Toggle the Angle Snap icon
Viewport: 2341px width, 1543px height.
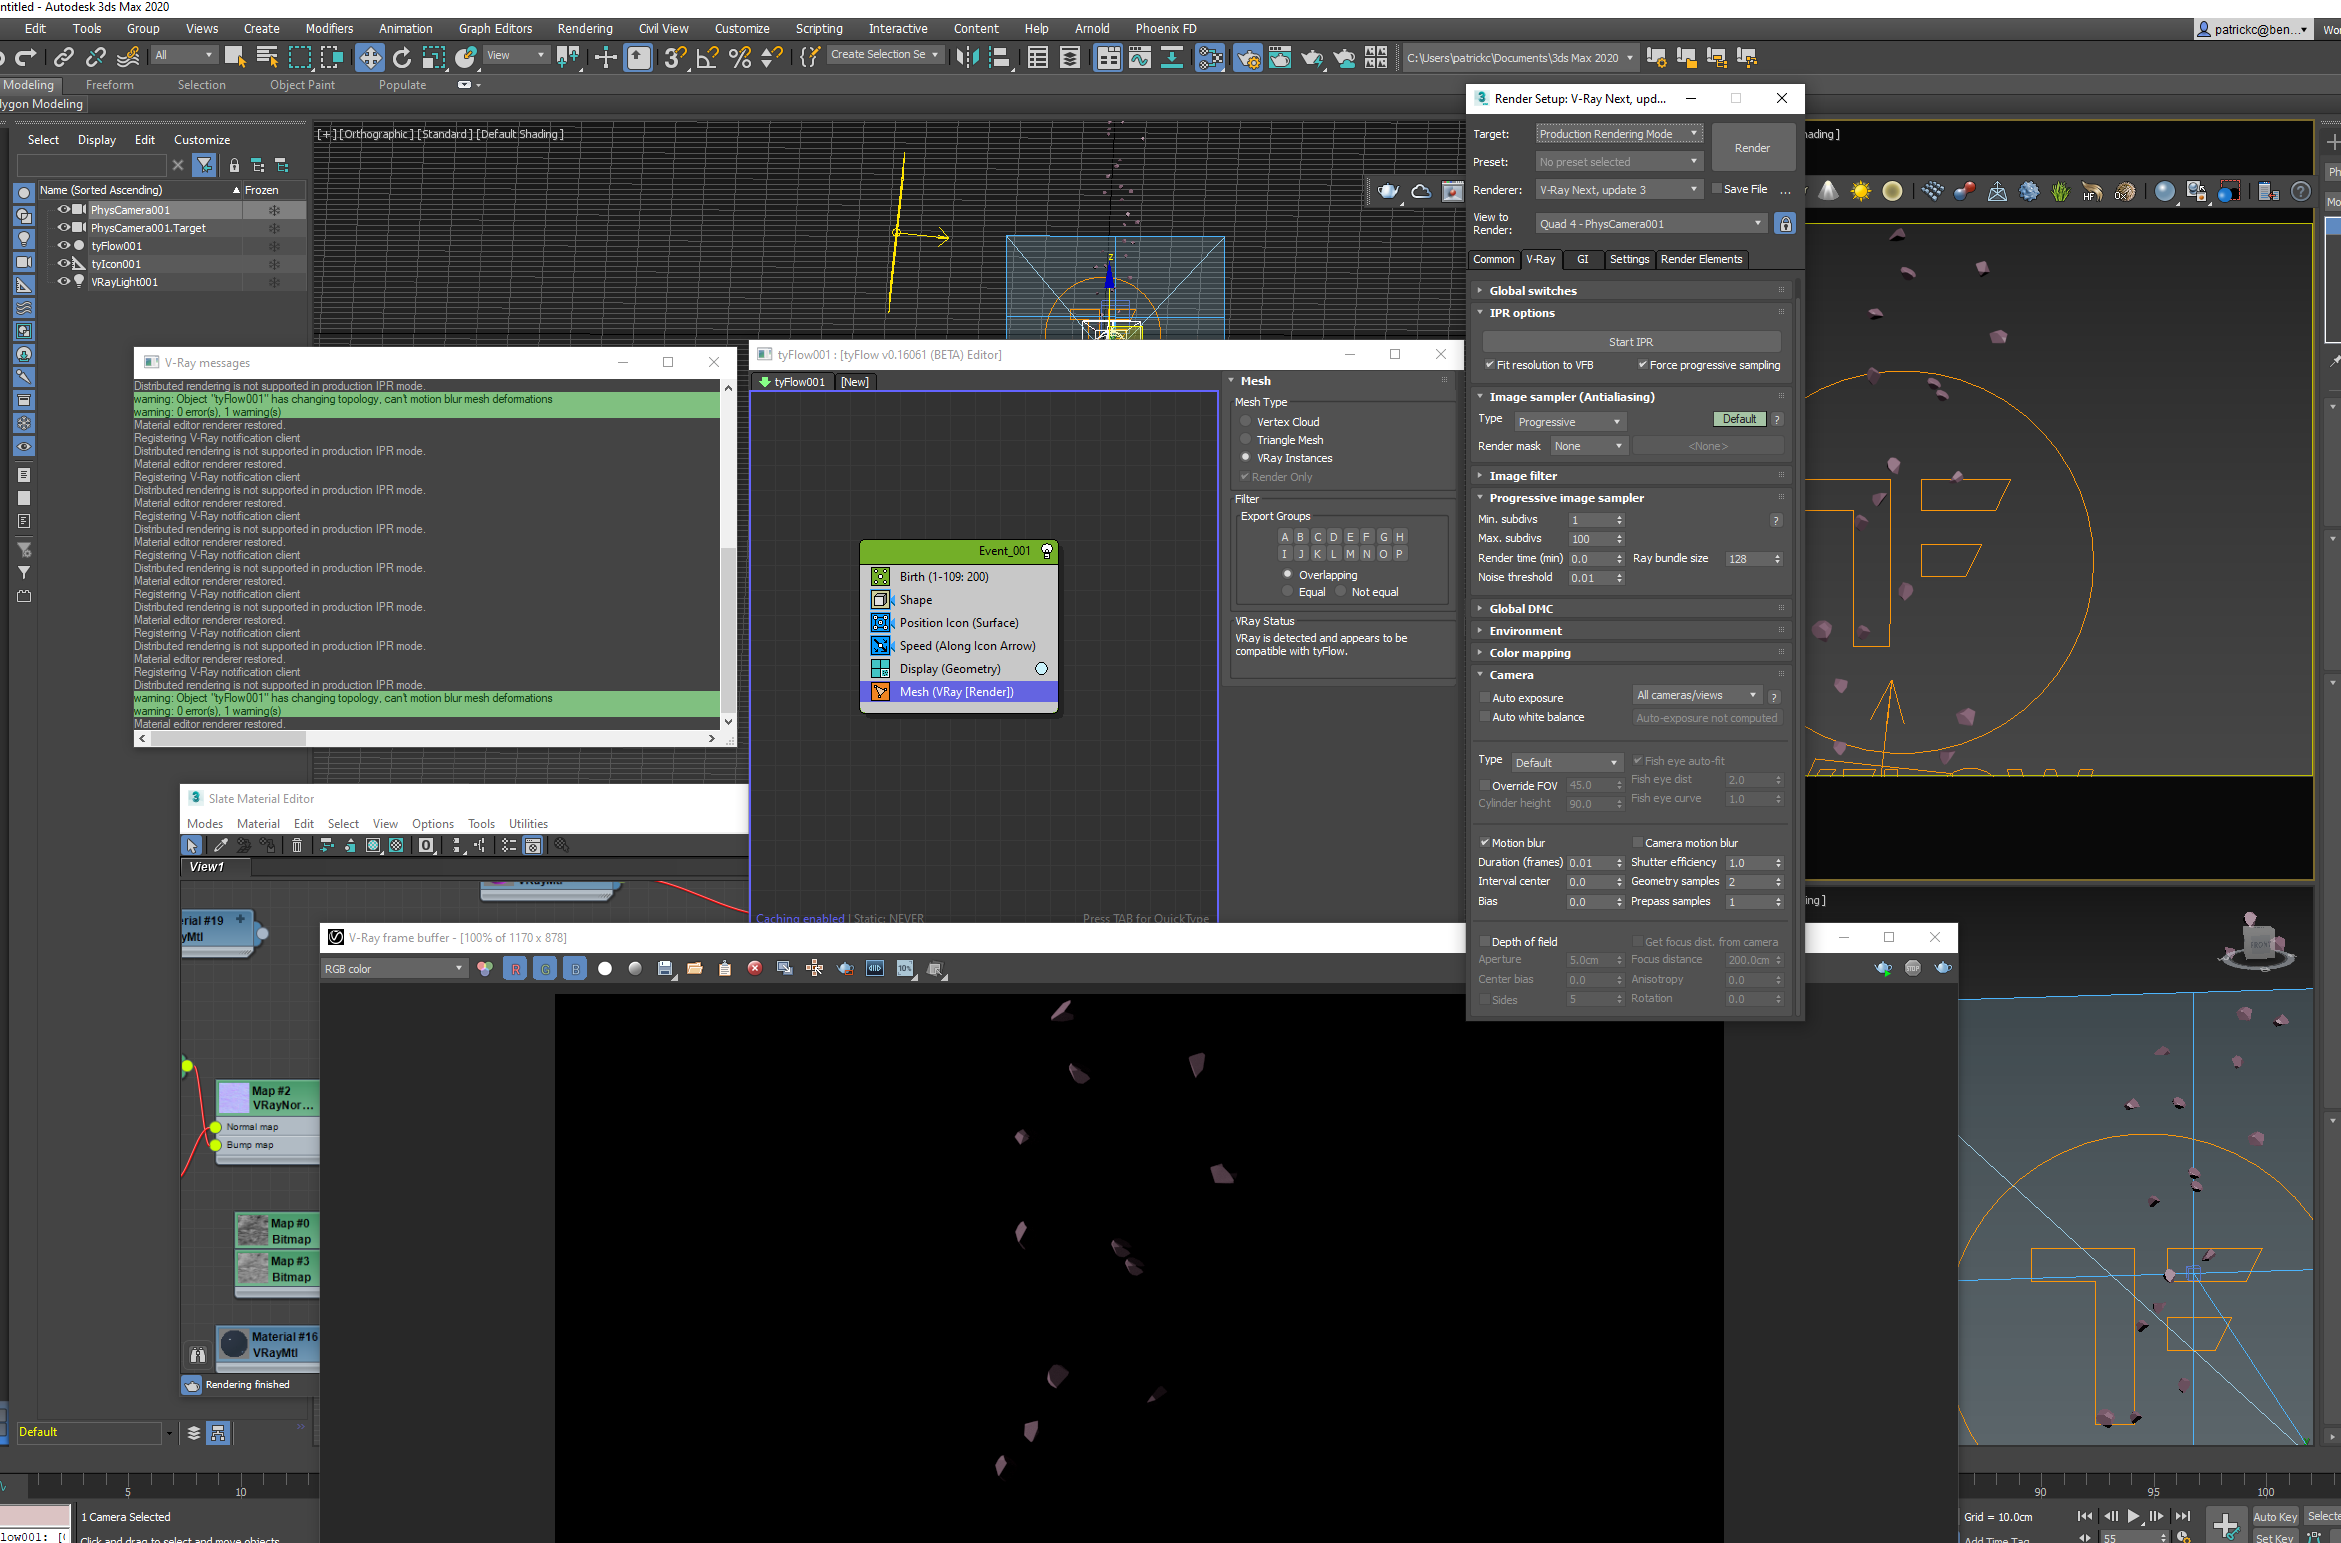coord(708,58)
